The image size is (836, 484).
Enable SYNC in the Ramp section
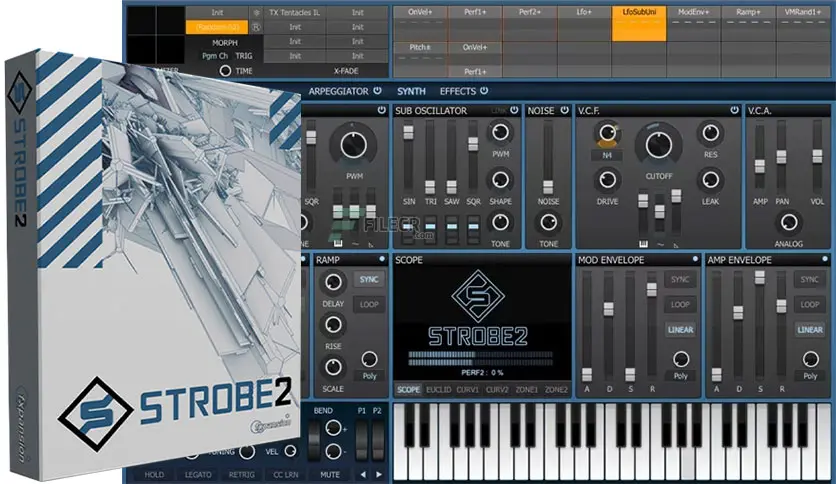pyautogui.click(x=367, y=279)
